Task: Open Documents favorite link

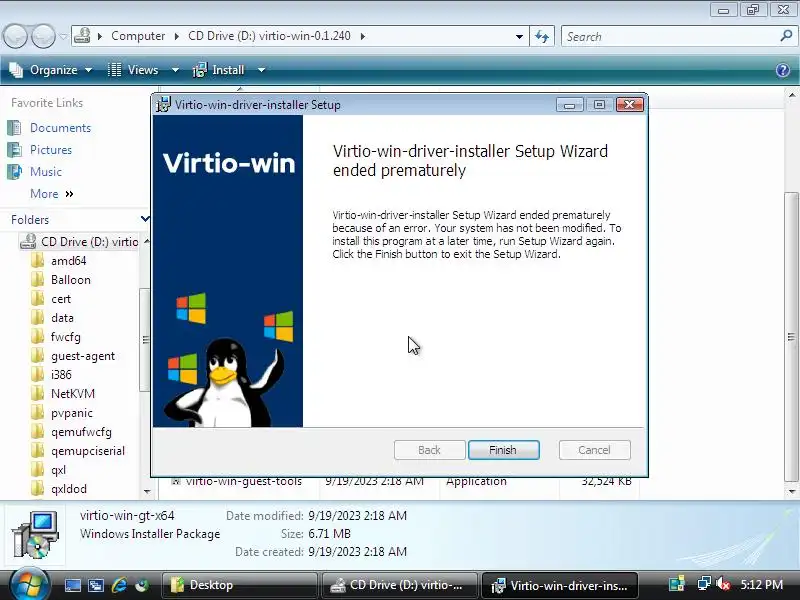Action: click(x=60, y=128)
